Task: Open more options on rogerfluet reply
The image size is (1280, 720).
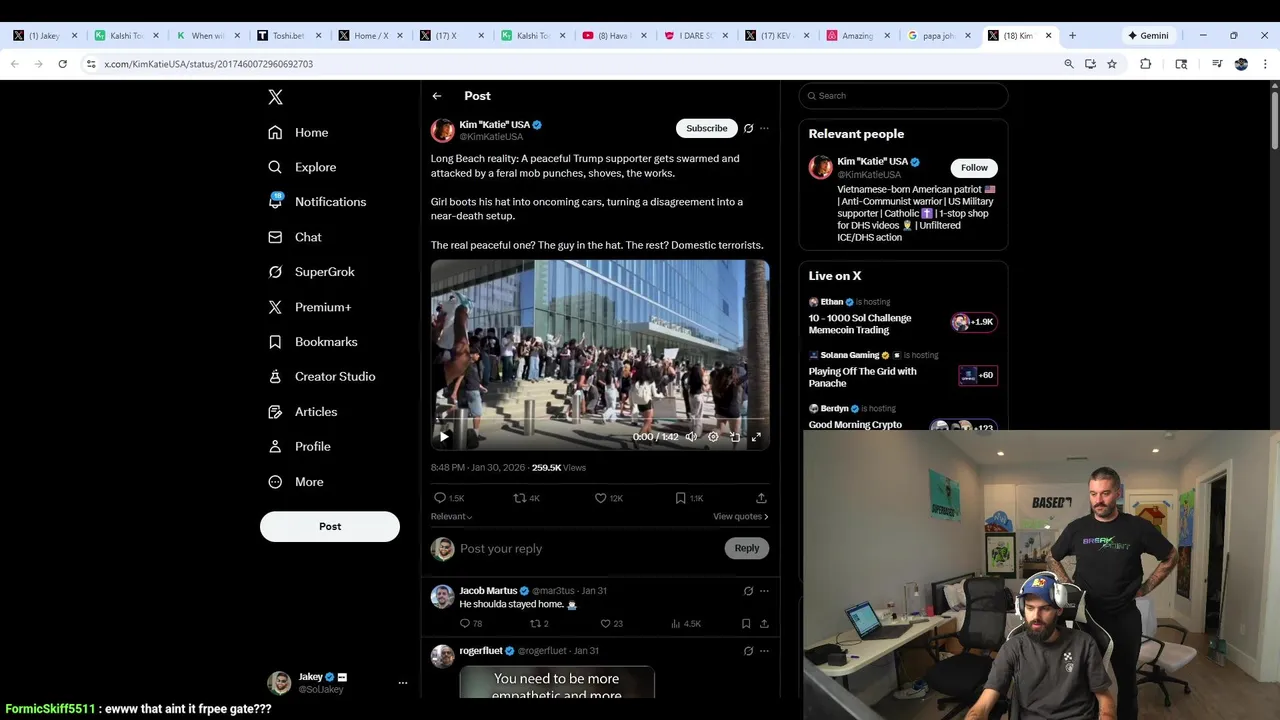Action: point(764,651)
